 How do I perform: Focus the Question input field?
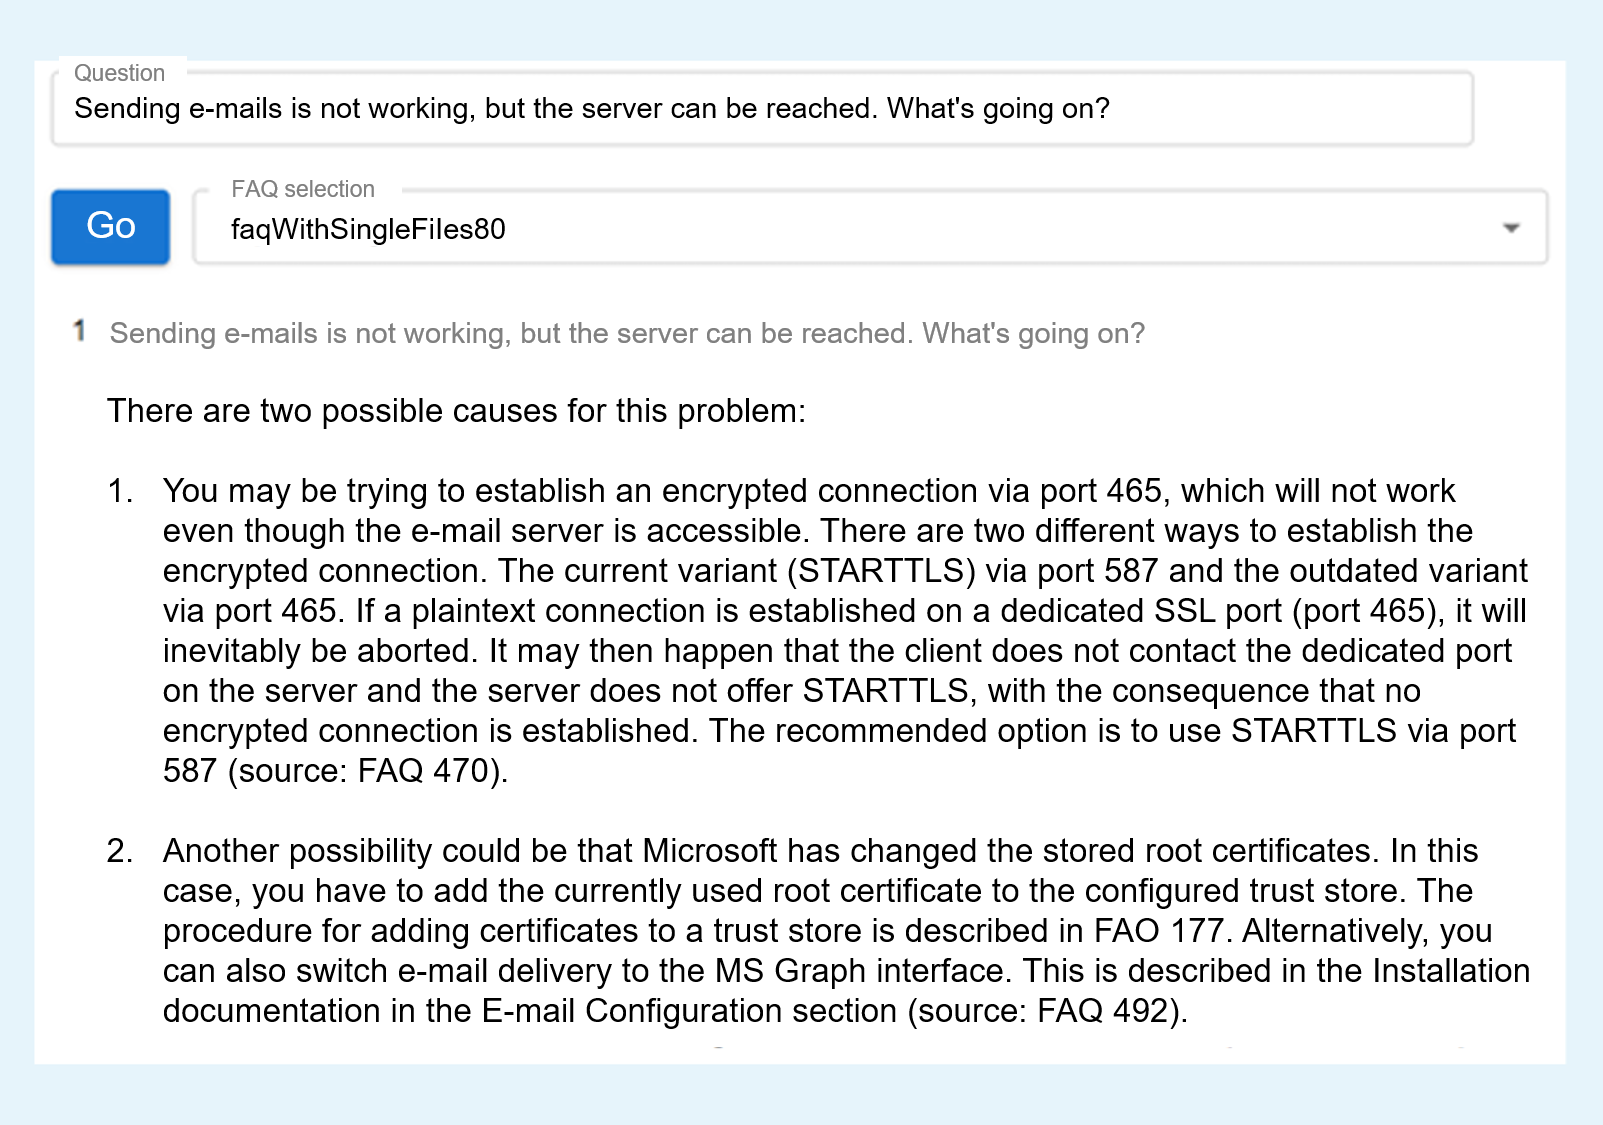coord(762,109)
